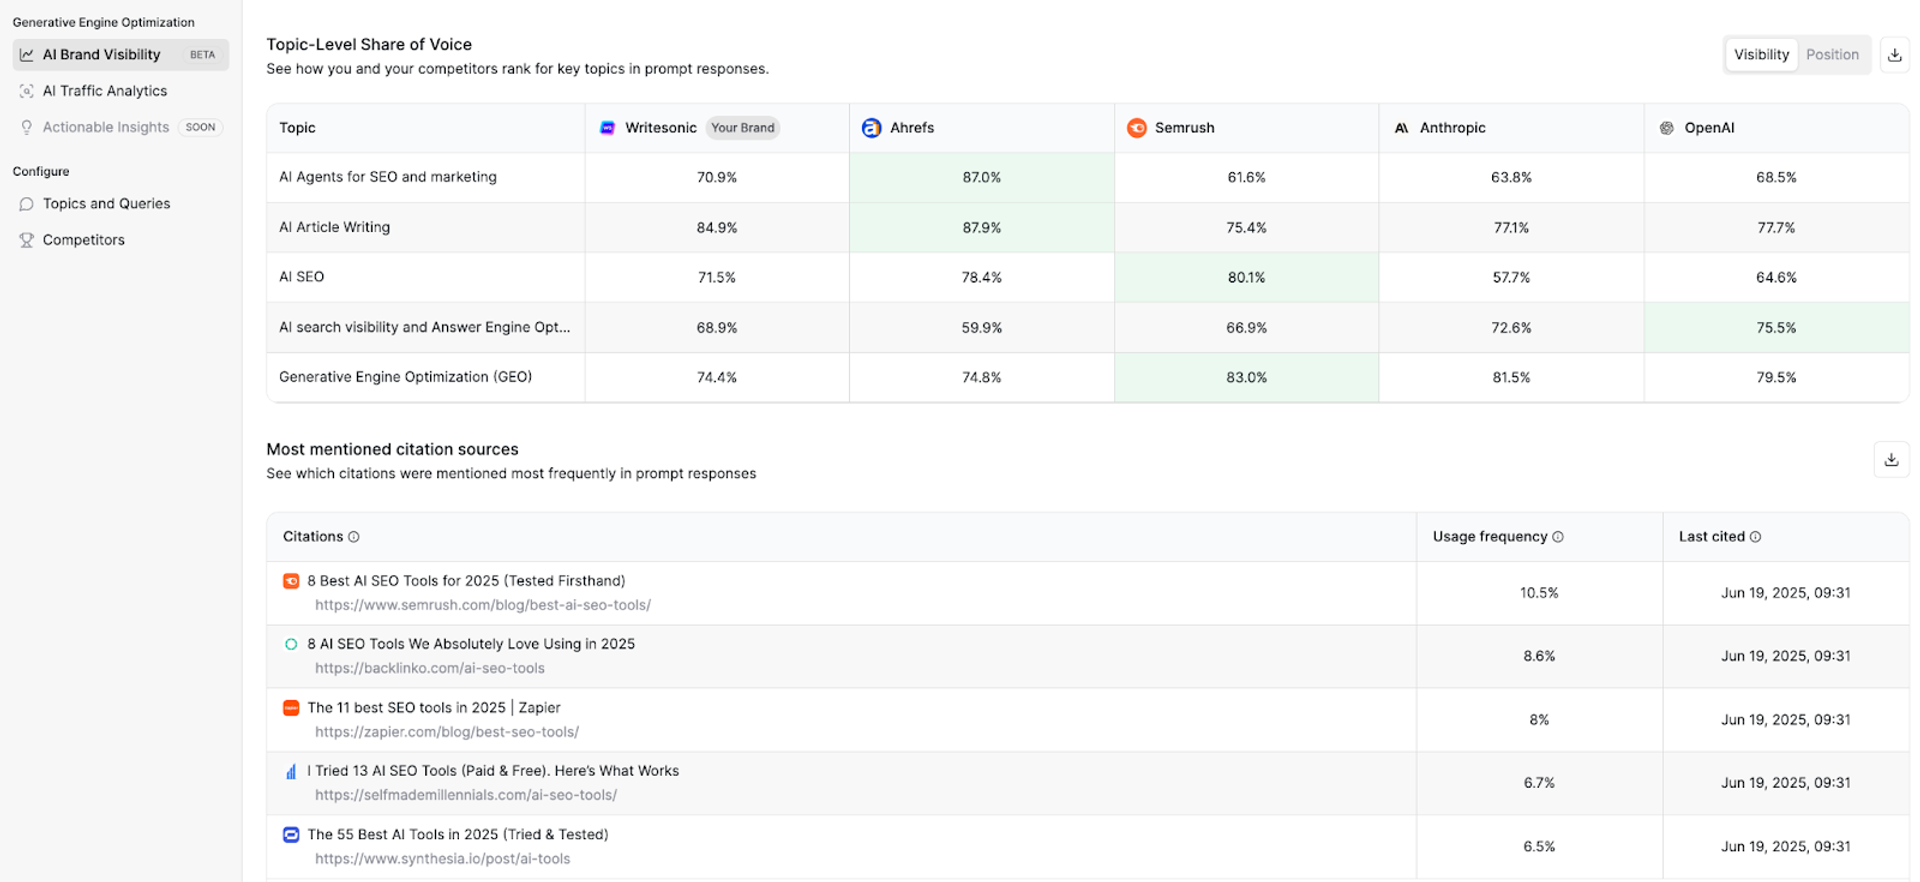
Task: Open the selfmademillennials.com ai-seo-tools URL
Action: coord(466,795)
